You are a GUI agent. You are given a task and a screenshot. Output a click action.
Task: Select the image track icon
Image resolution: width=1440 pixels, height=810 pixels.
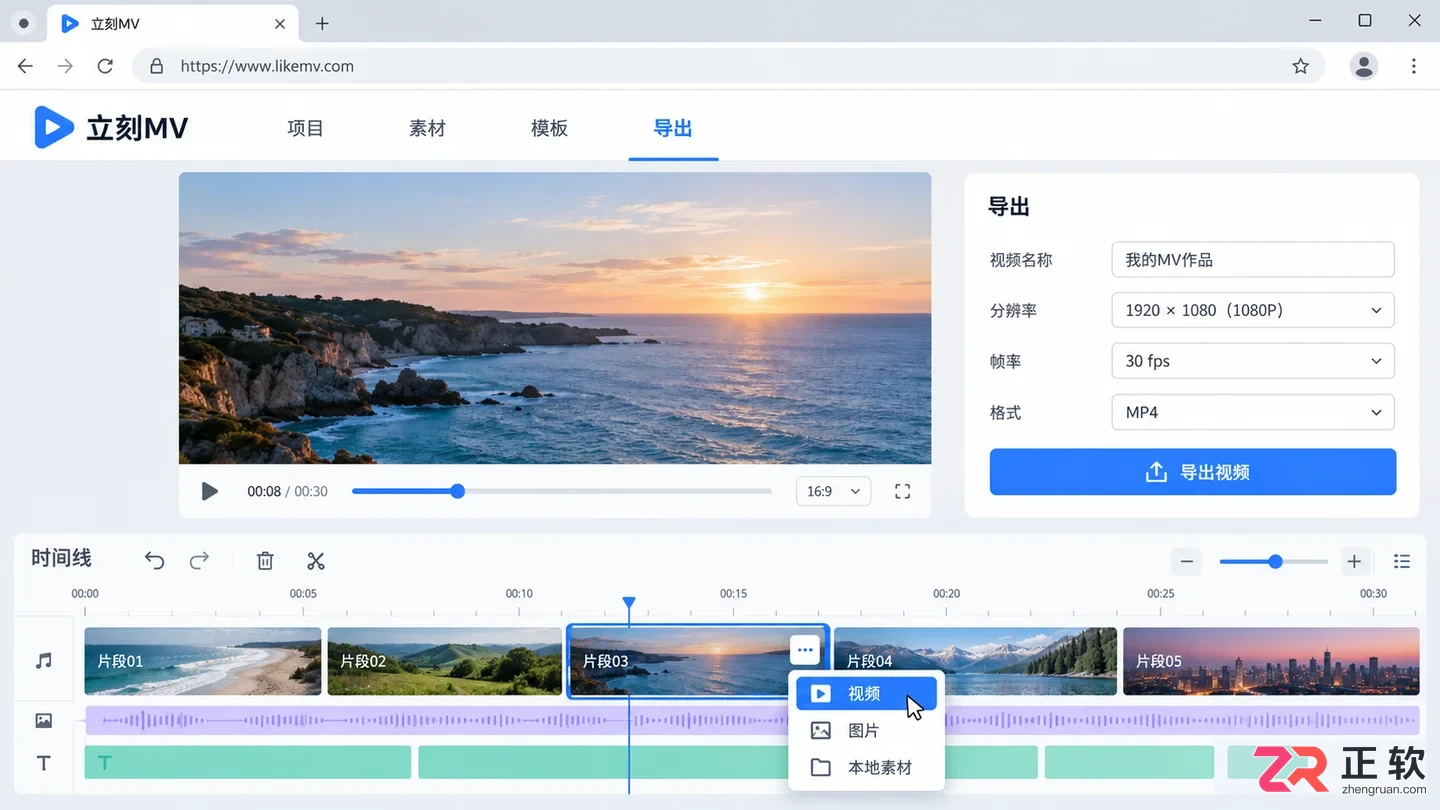tap(43, 720)
